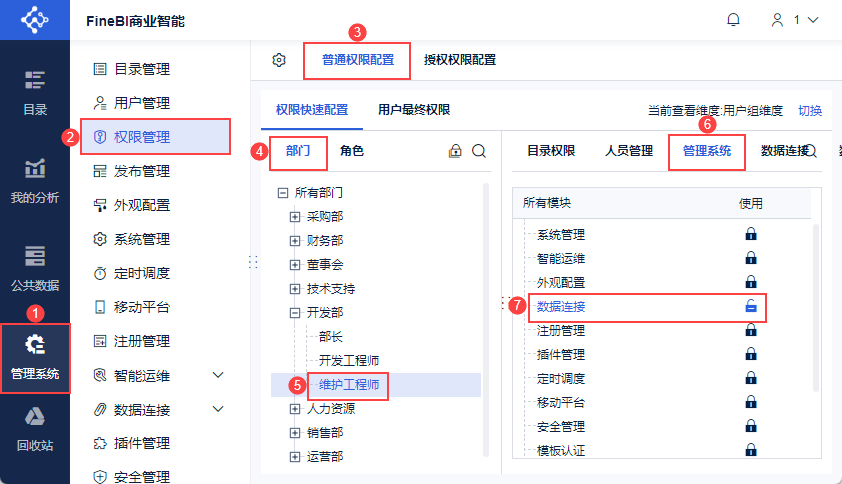This screenshot has width=842, height=484.
Task: Expand the 采购部 department node
Action: click(x=295, y=216)
